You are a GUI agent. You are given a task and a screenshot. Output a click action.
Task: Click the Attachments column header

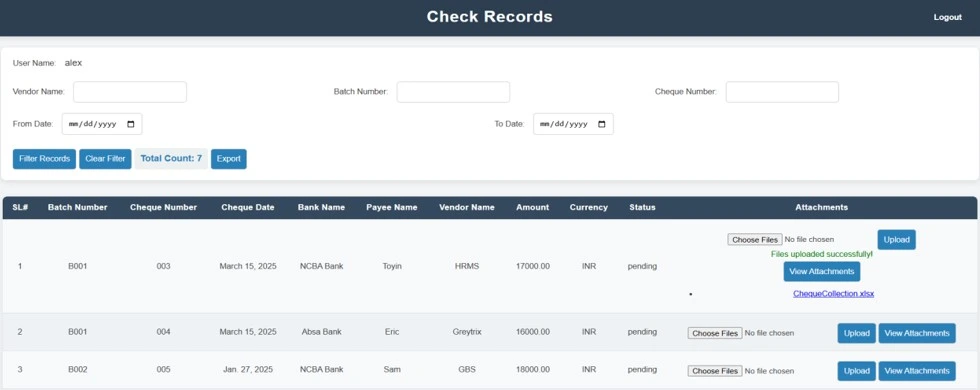tap(821, 208)
